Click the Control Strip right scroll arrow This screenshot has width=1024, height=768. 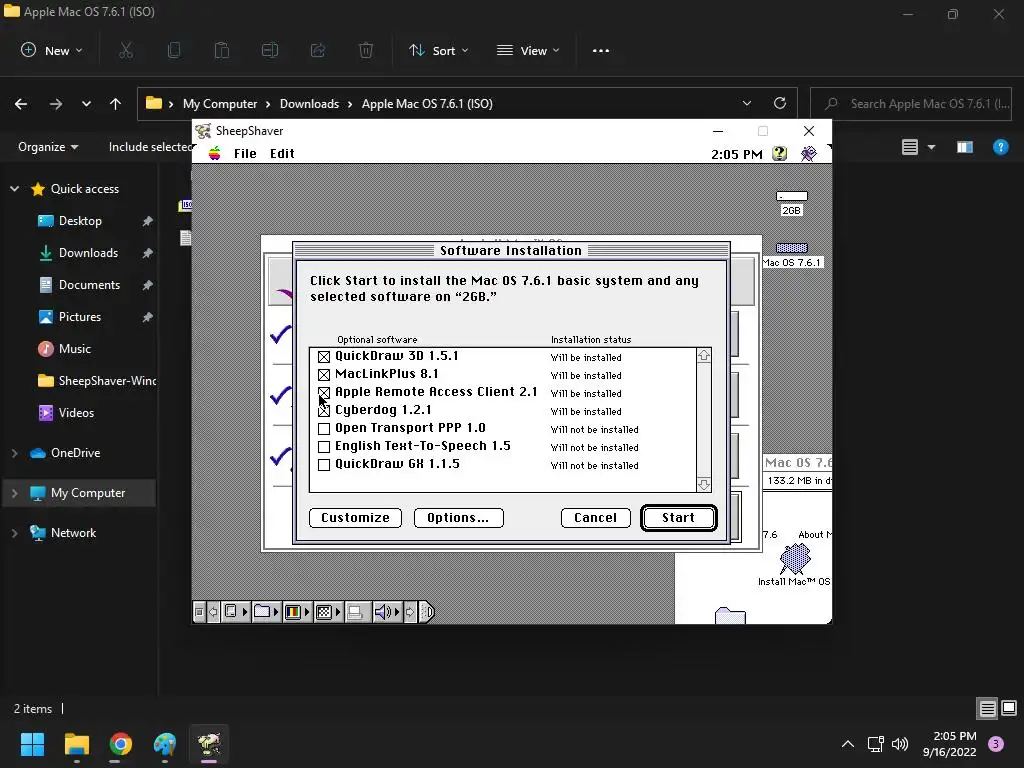410,612
